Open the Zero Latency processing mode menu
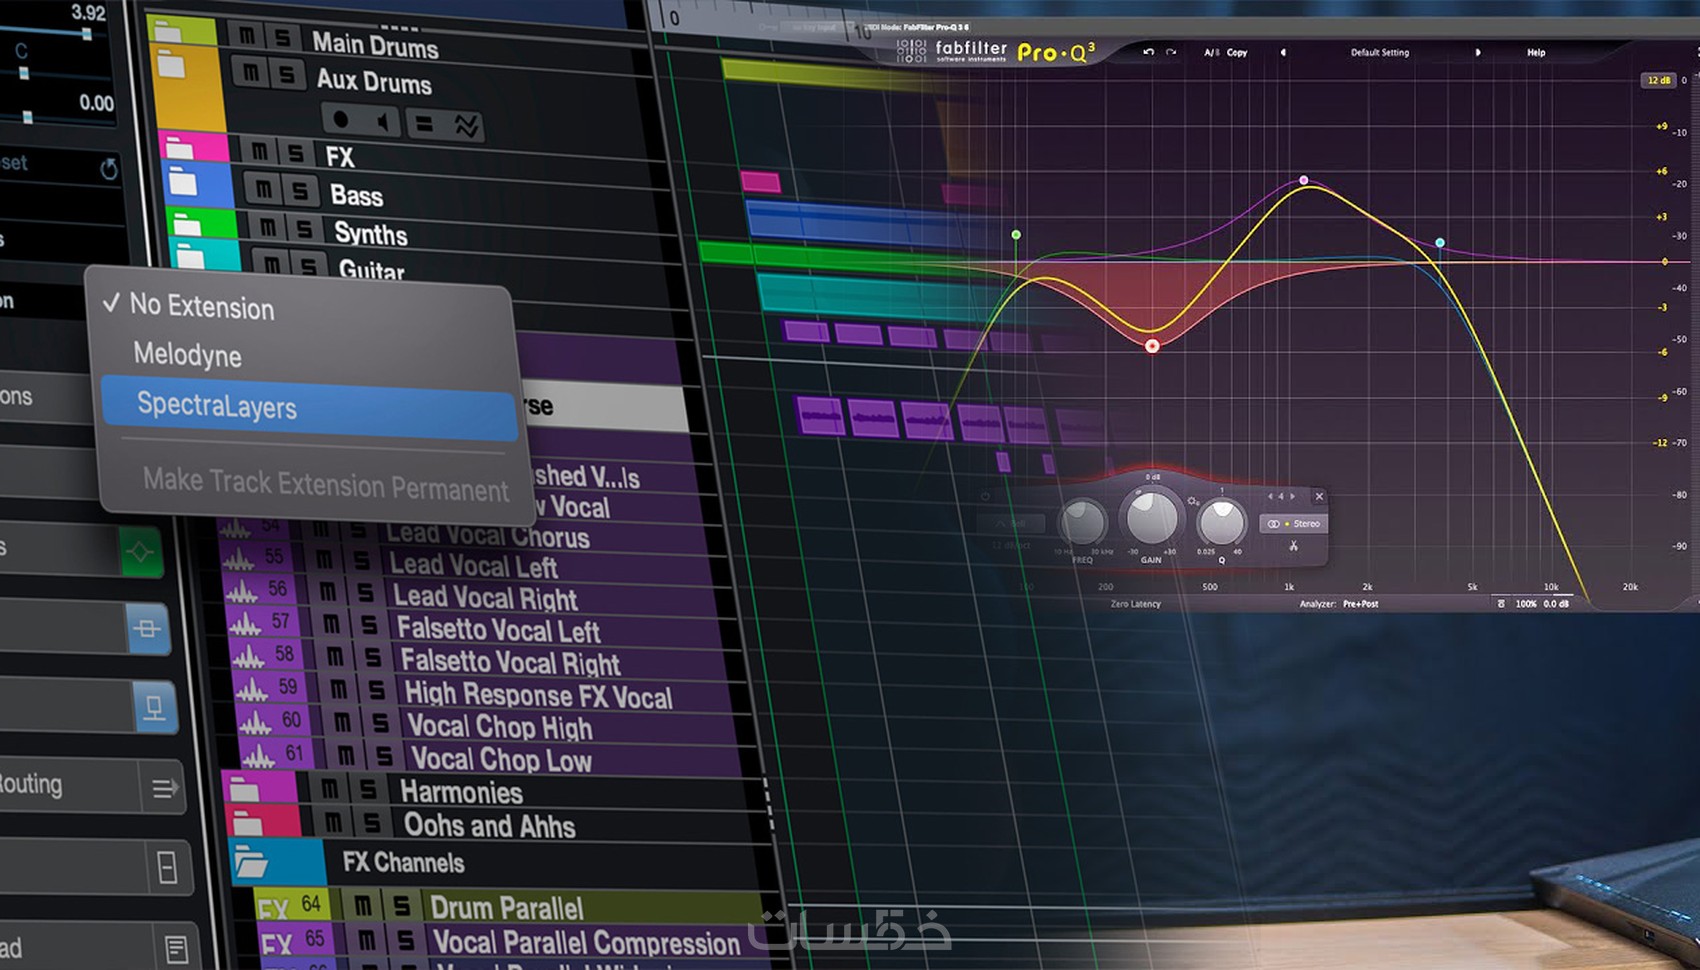 point(1135,604)
